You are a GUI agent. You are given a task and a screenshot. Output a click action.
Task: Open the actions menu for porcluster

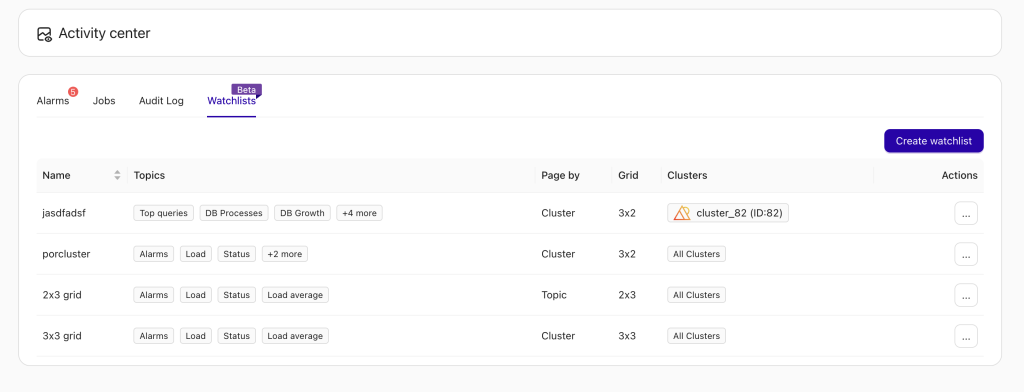coord(966,254)
